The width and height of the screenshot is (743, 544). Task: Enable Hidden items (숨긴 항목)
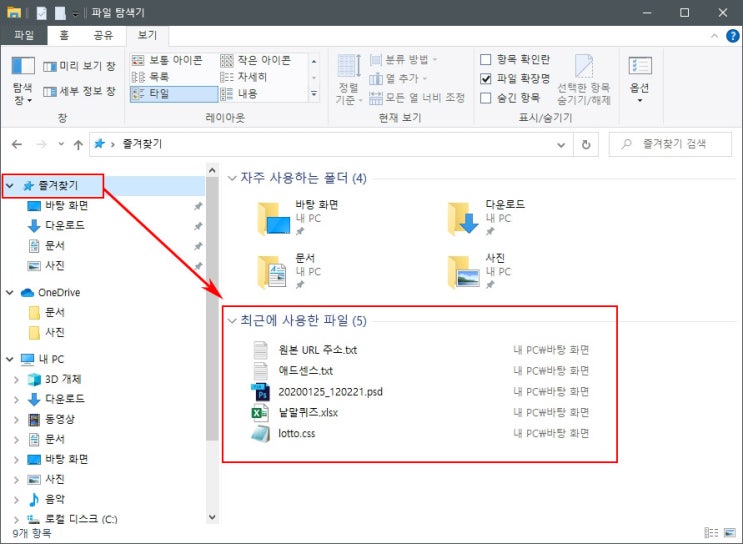[x=510, y=98]
